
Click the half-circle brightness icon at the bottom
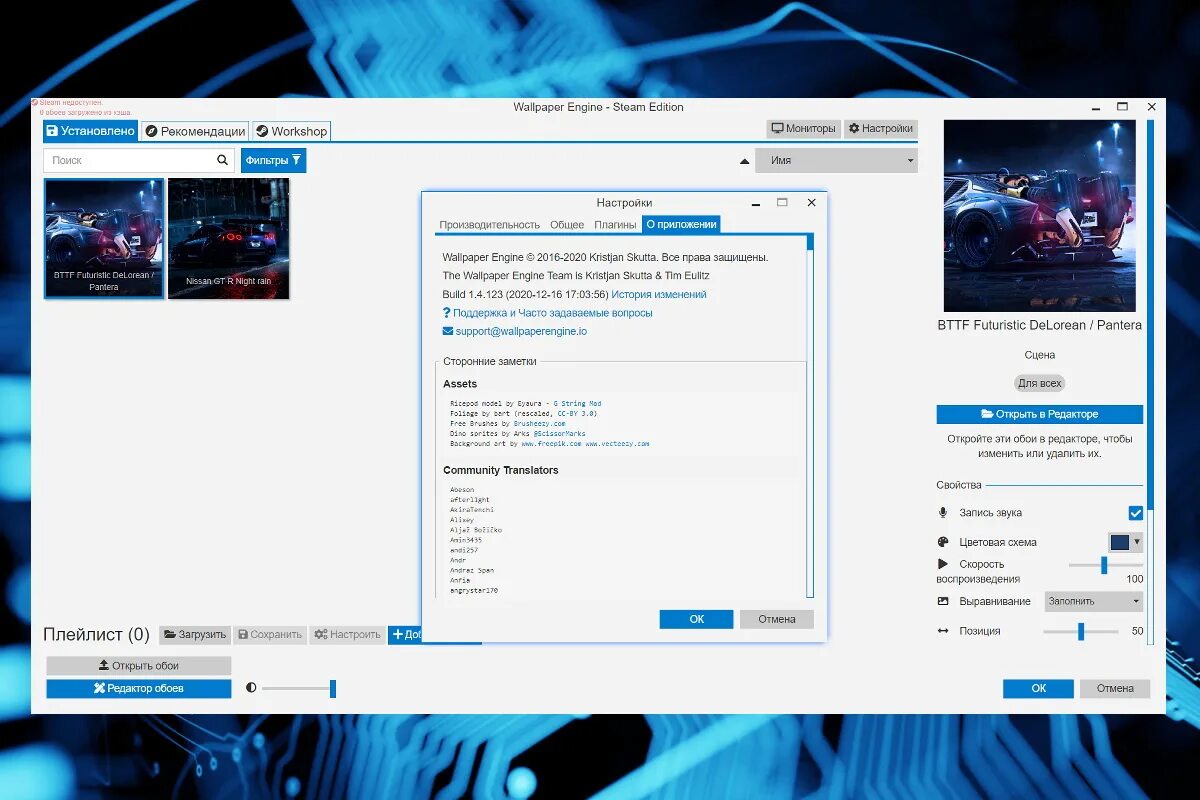click(251, 688)
